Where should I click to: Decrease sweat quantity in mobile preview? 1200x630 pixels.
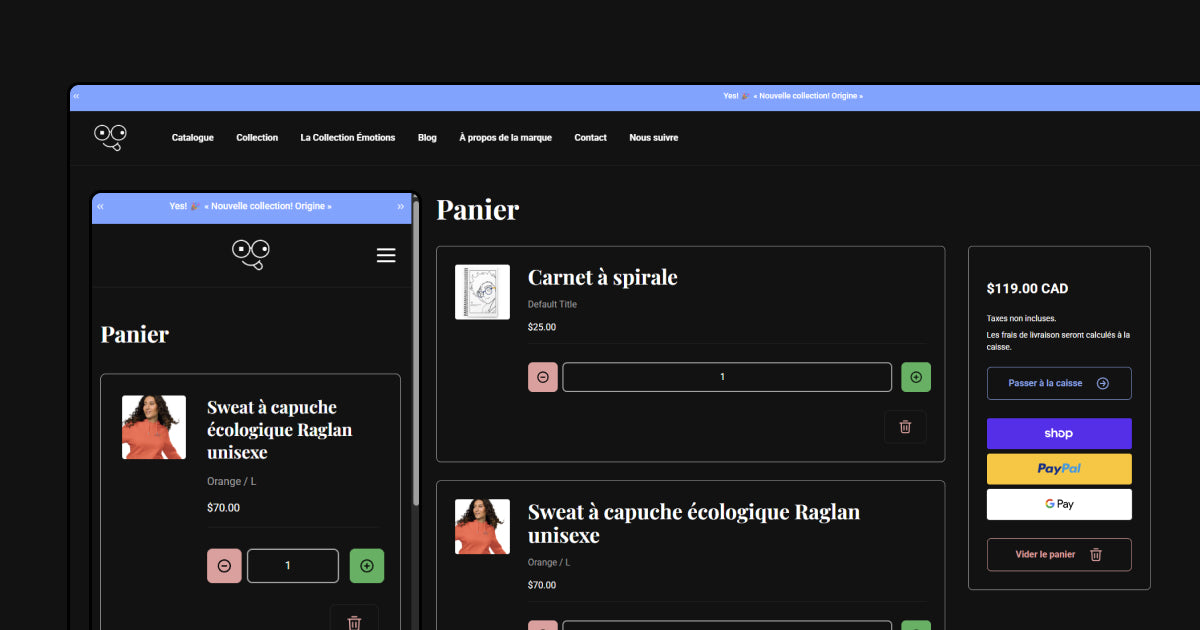click(x=224, y=566)
